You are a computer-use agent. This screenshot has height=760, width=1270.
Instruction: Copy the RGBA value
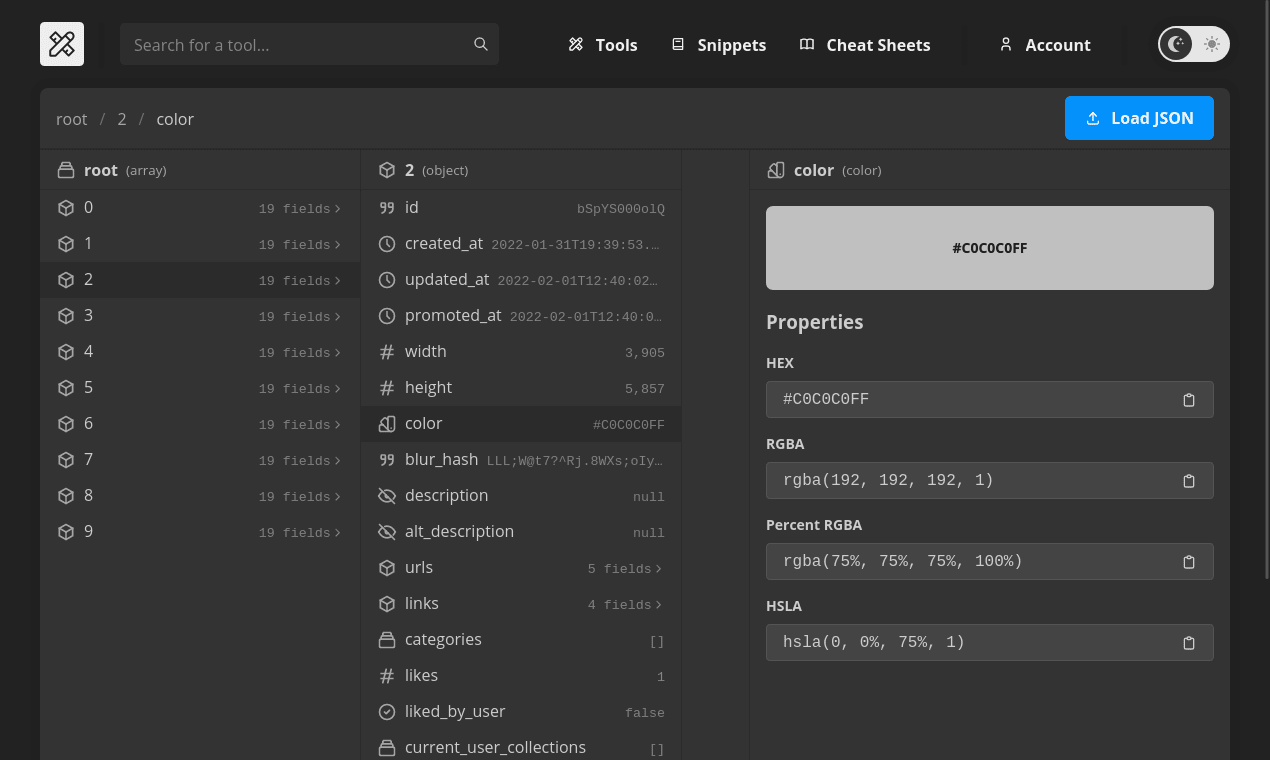pyautogui.click(x=1189, y=481)
